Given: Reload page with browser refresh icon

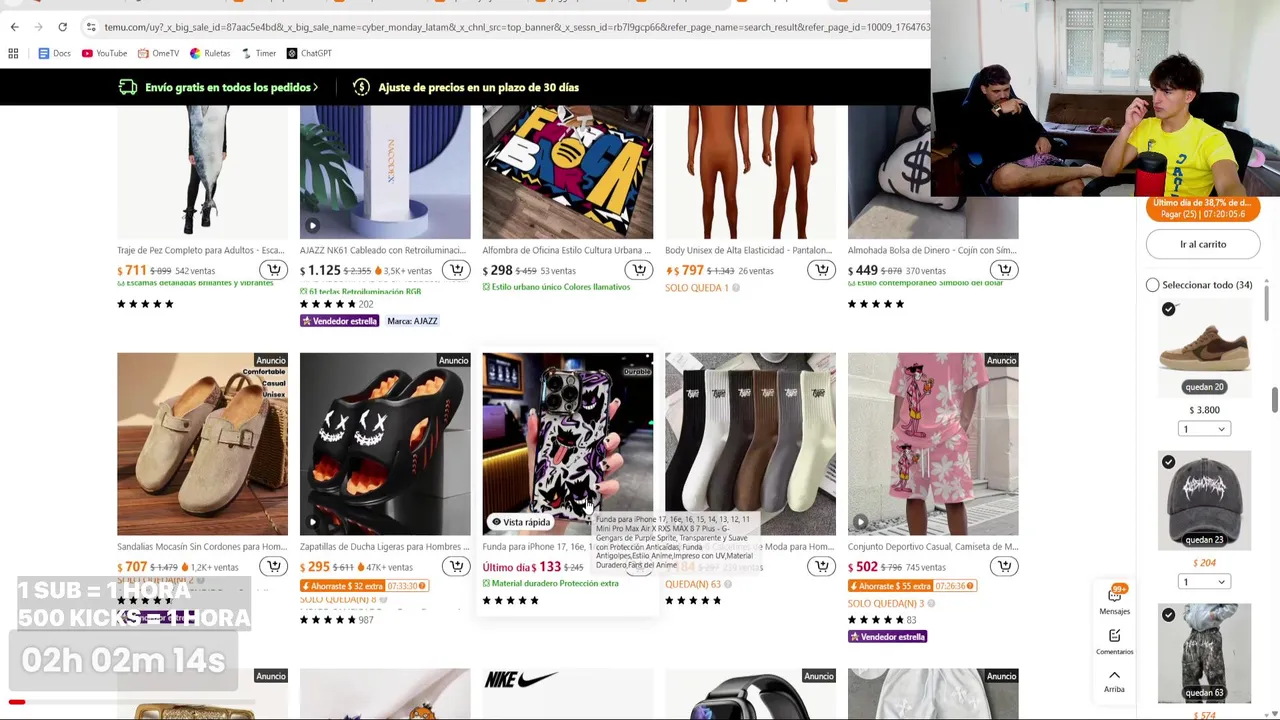Looking at the screenshot, I should tap(62, 27).
